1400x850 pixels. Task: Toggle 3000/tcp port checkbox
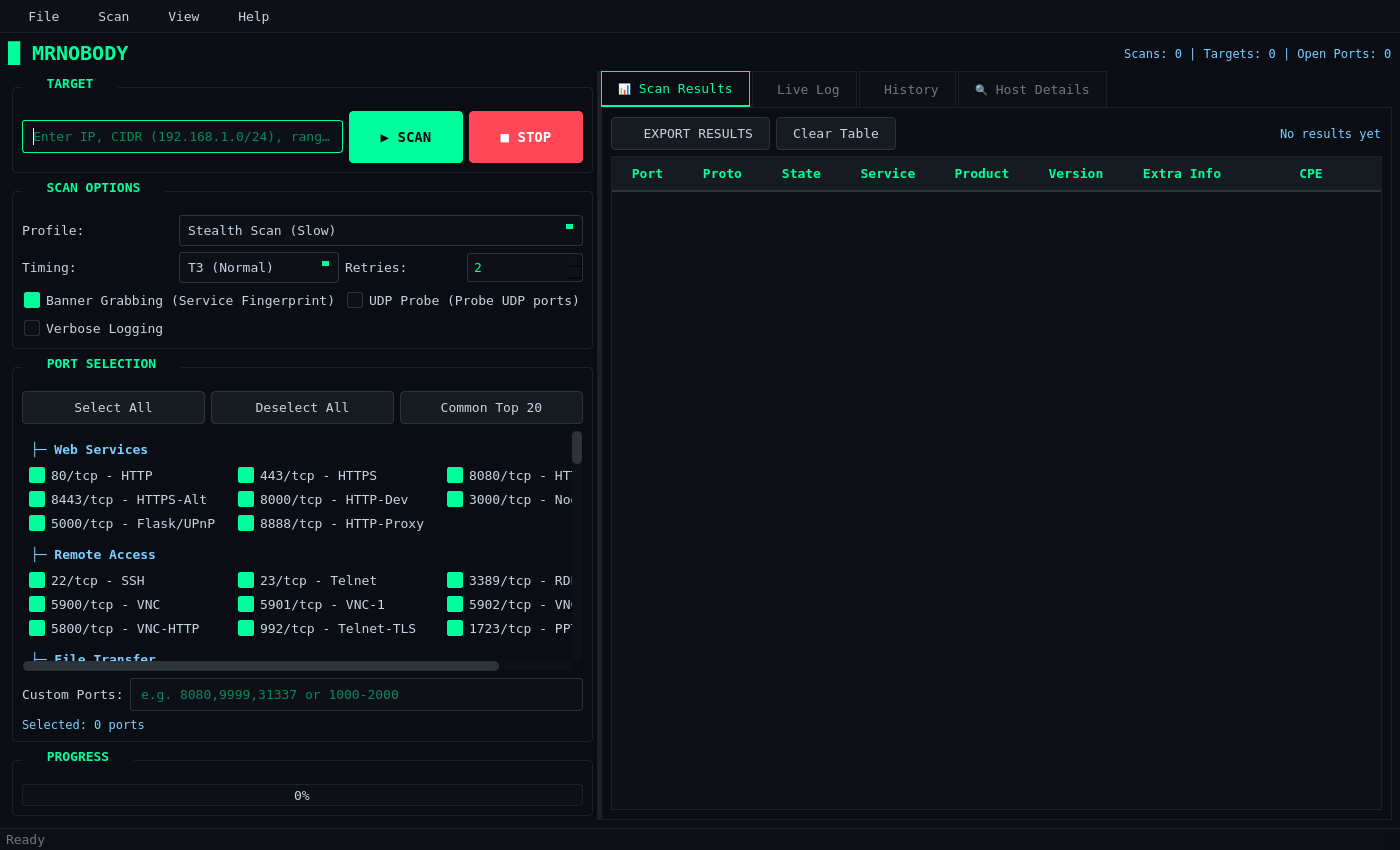(455, 499)
